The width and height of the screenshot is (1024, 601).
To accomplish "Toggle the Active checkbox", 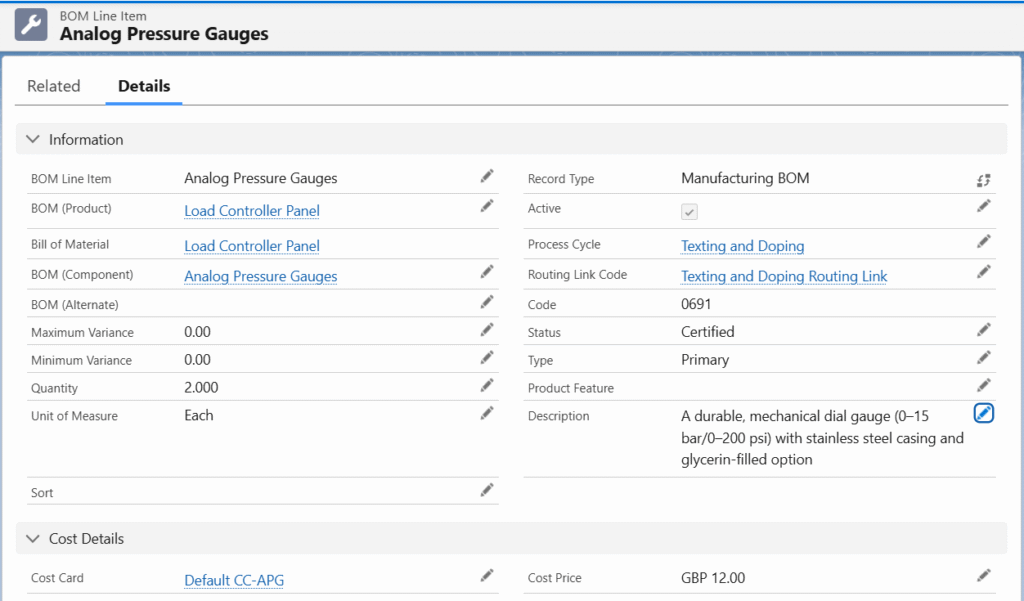I will pyautogui.click(x=690, y=211).
